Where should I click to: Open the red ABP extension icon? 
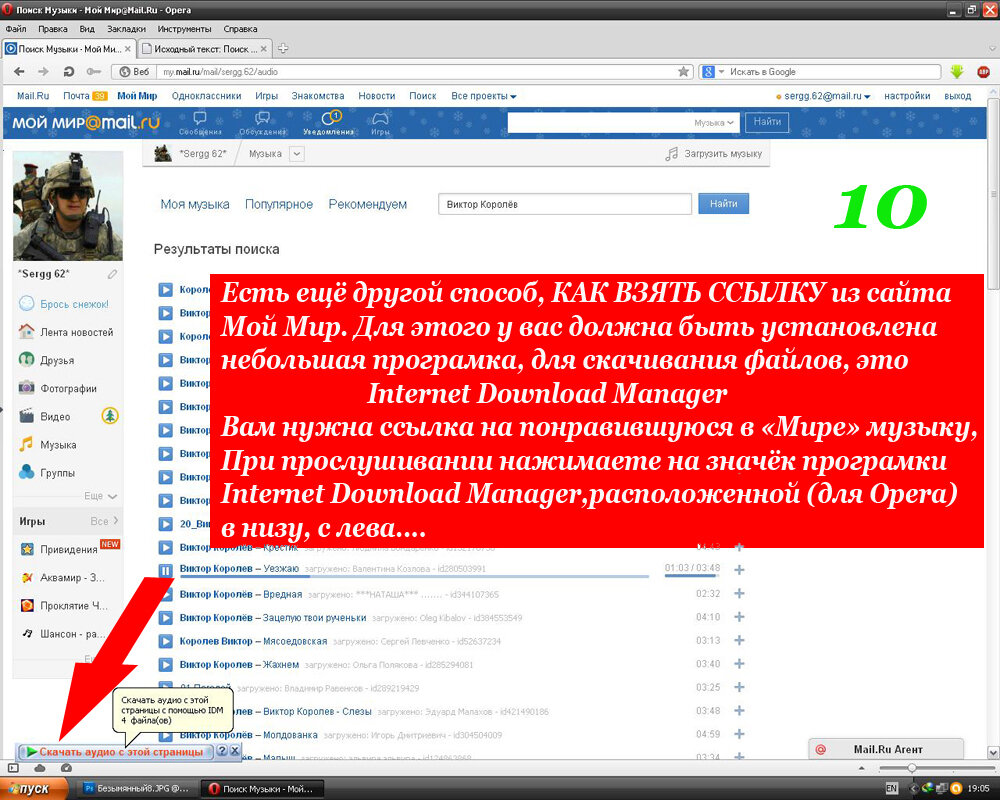(983, 72)
